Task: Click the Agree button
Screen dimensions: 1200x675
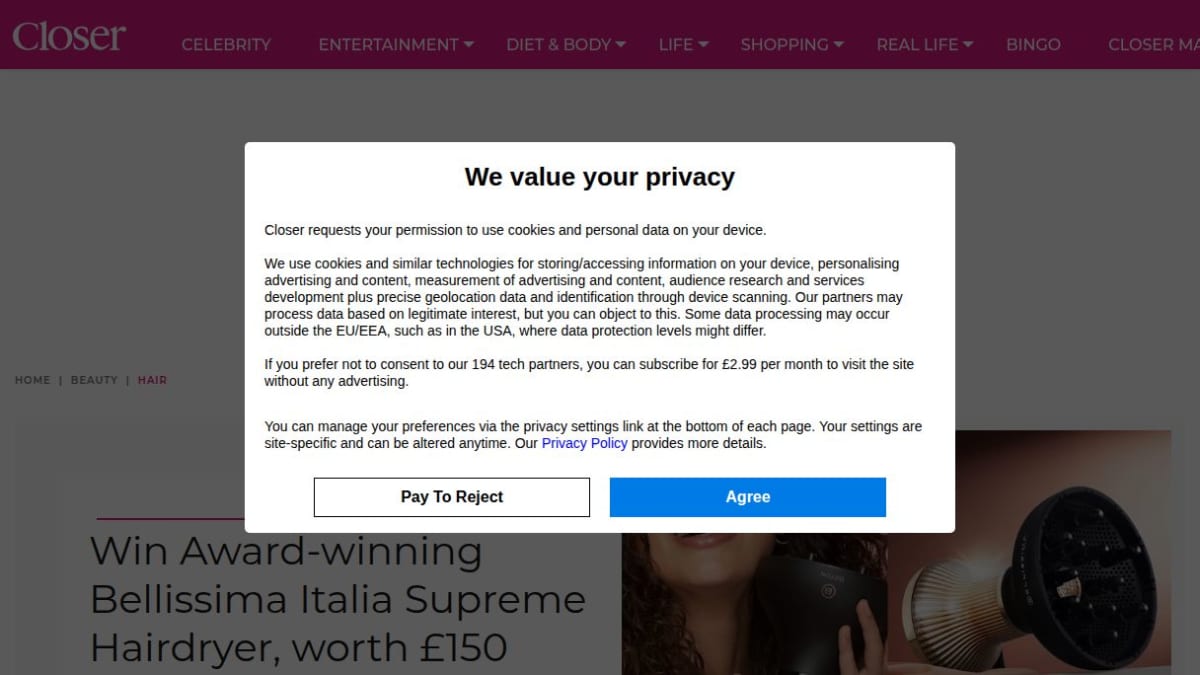Action: coord(748,497)
